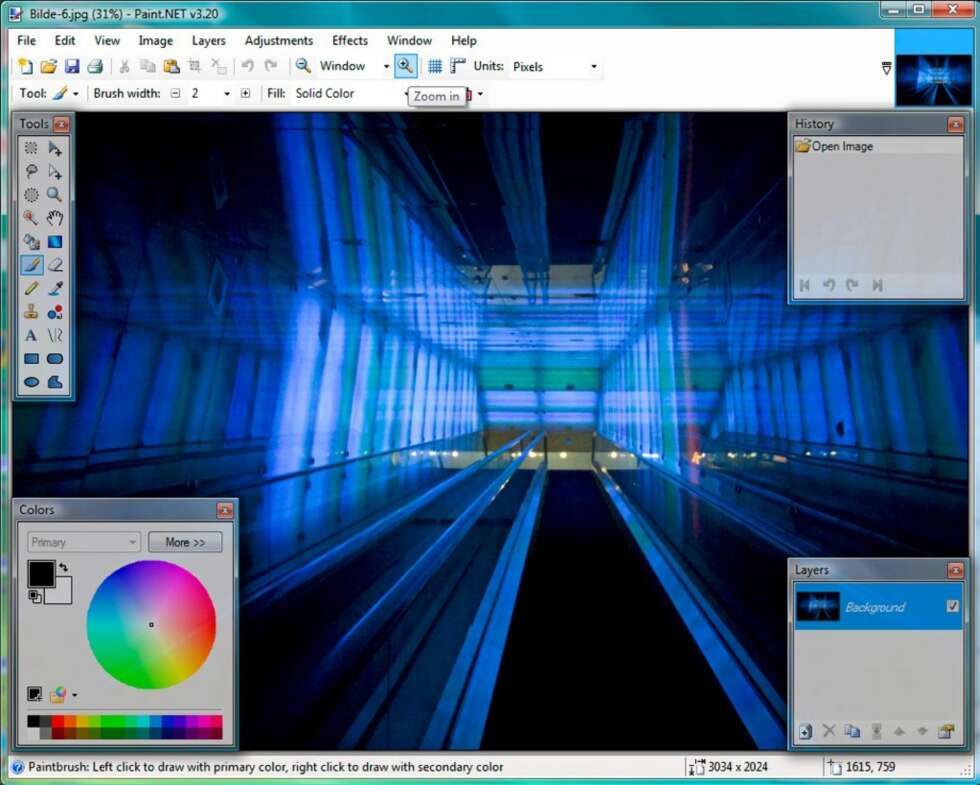The width and height of the screenshot is (980, 785).
Task: Open the Image menu
Action: [x=156, y=41]
